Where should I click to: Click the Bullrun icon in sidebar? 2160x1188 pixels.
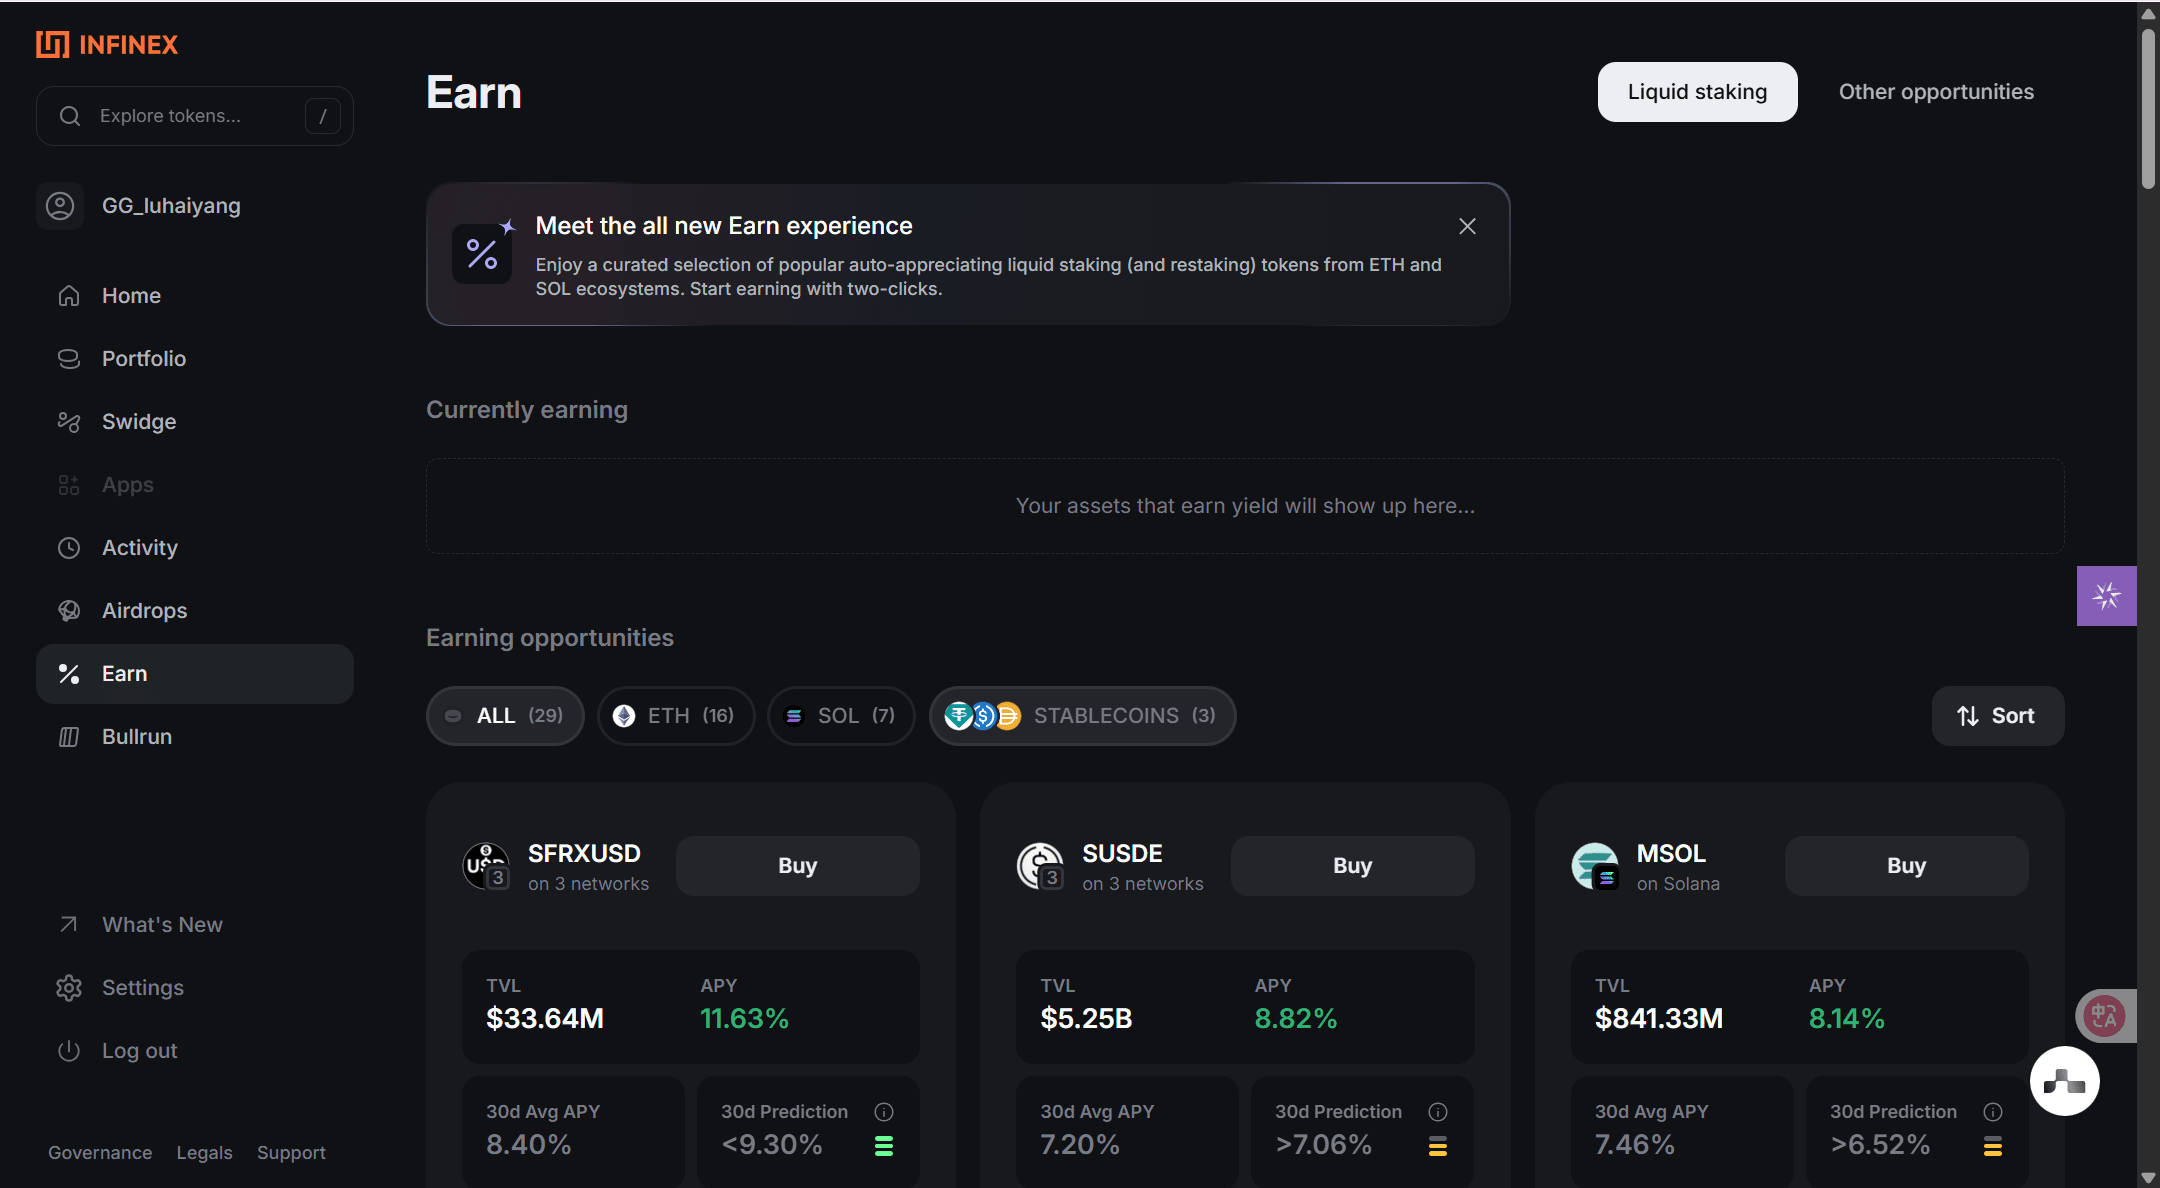pos(69,737)
